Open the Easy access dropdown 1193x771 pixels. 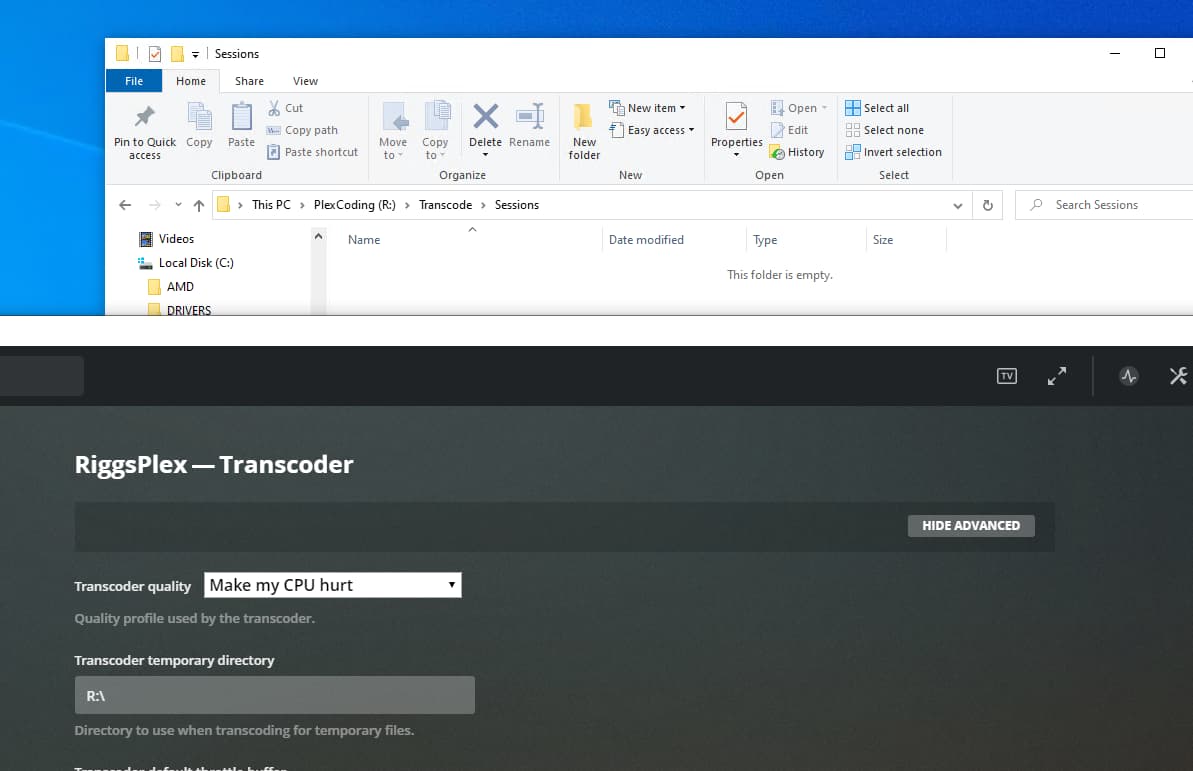pos(652,130)
